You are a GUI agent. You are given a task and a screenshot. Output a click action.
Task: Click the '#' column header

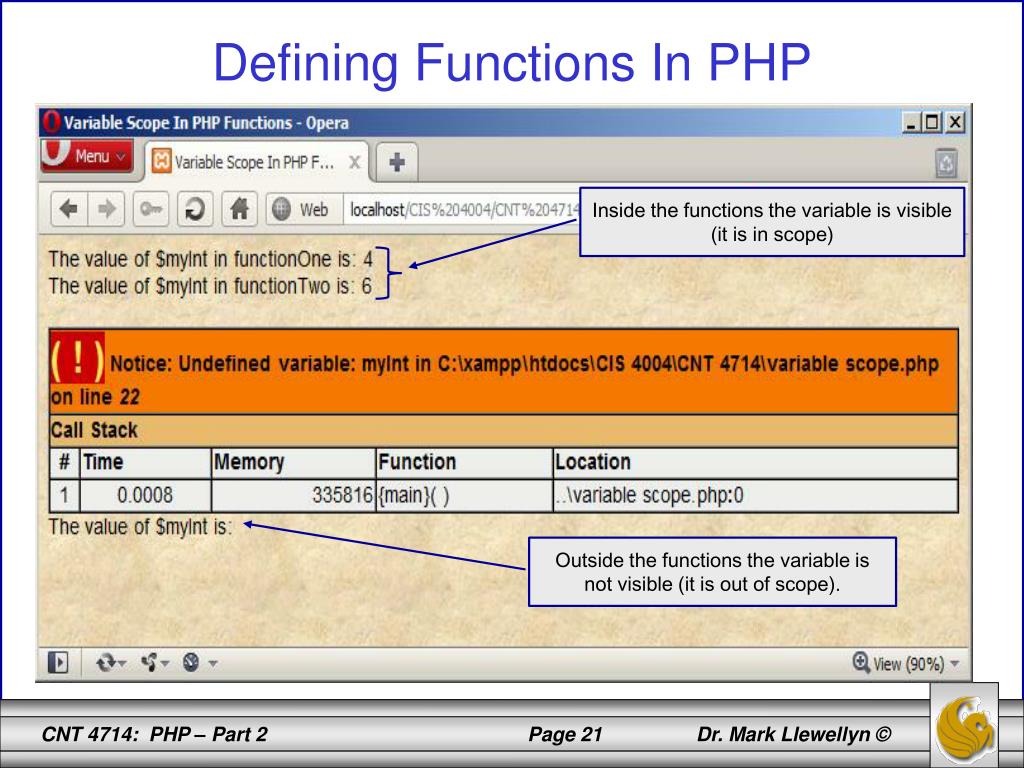coord(64,462)
